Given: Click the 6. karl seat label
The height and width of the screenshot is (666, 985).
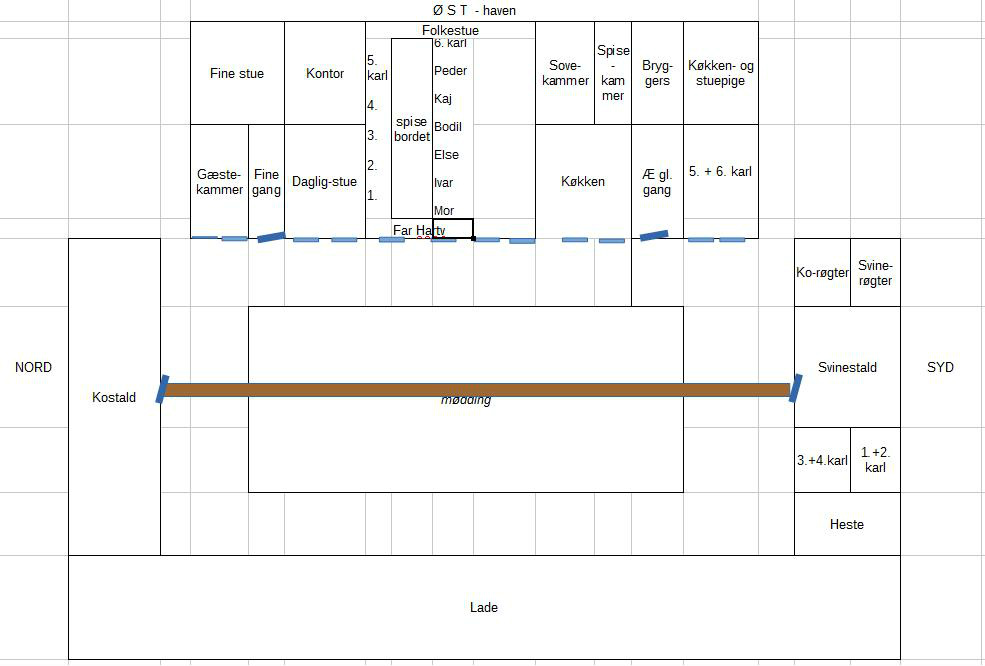Looking at the screenshot, I should [450, 43].
